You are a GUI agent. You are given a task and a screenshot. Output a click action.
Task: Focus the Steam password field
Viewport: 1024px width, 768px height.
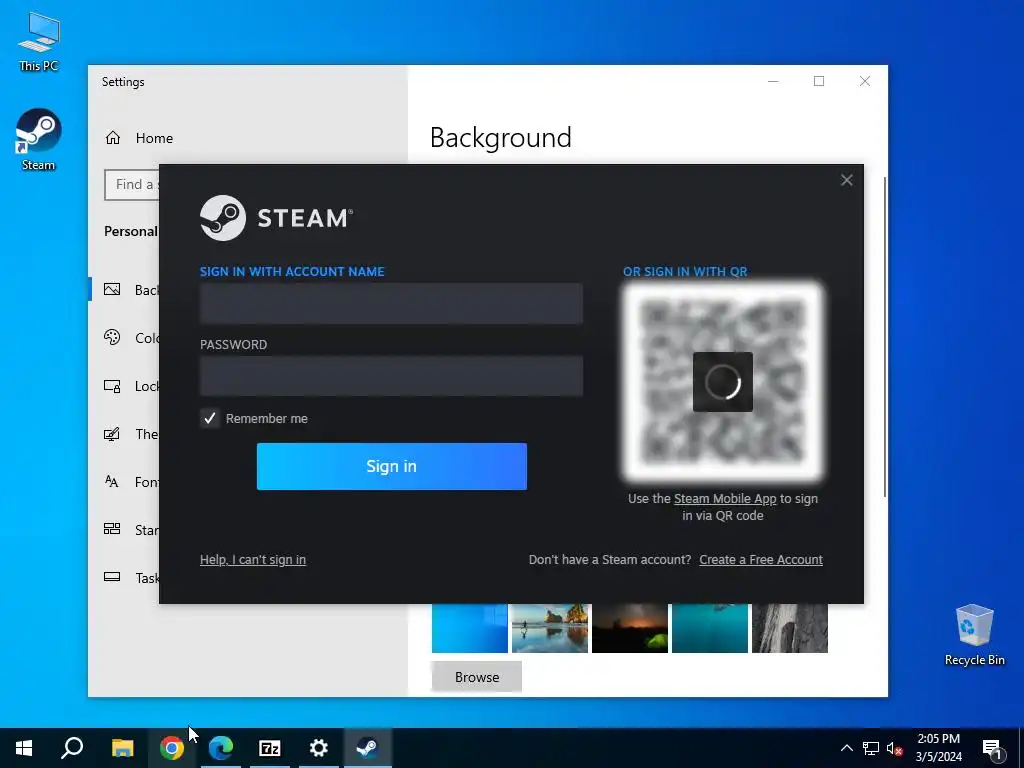coord(391,376)
